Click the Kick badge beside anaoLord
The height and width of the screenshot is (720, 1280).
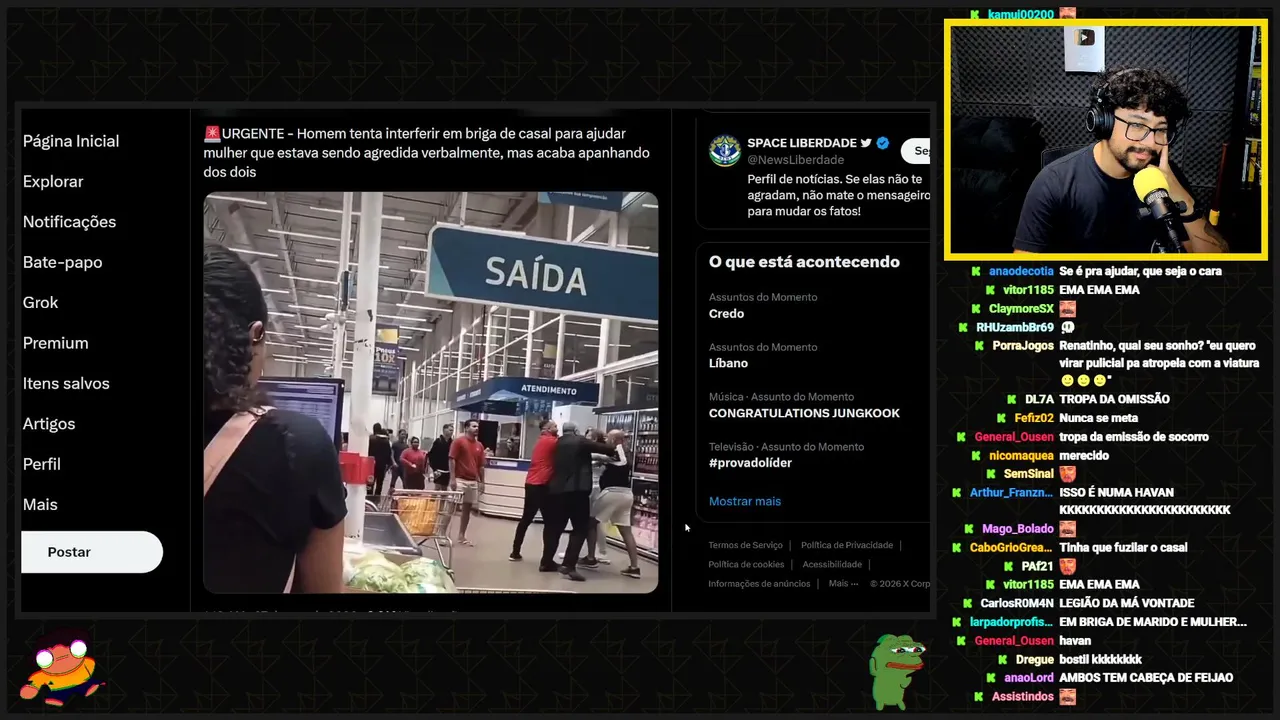[992, 678]
